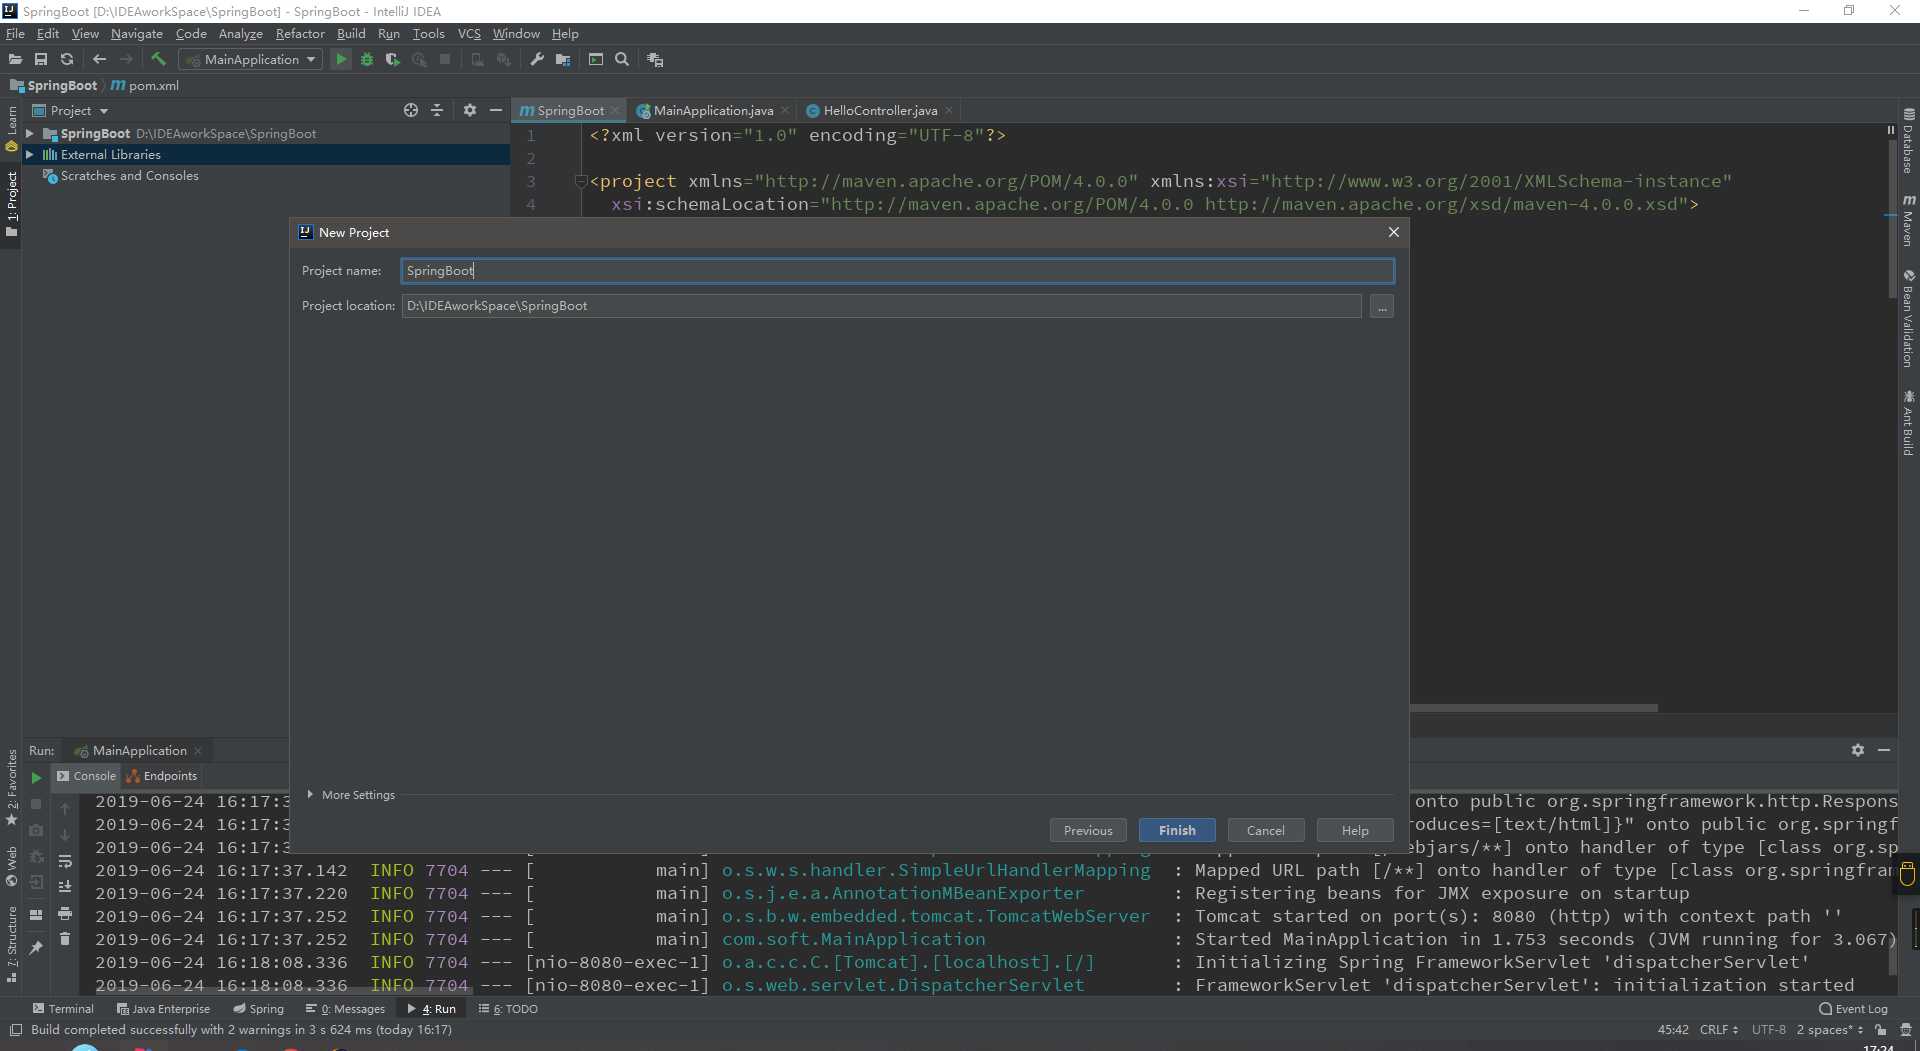Click the 2 spaces indent selector

coord(1829,1029)
